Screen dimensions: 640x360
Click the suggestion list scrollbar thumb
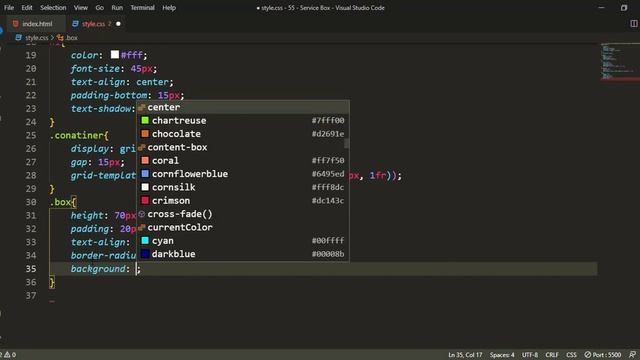tap(347, 143)
